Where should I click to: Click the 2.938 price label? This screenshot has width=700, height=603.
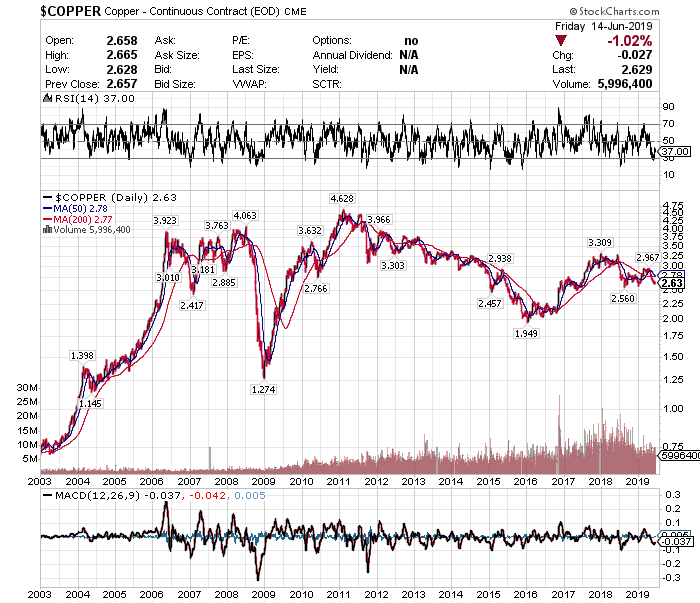(500, 258)
